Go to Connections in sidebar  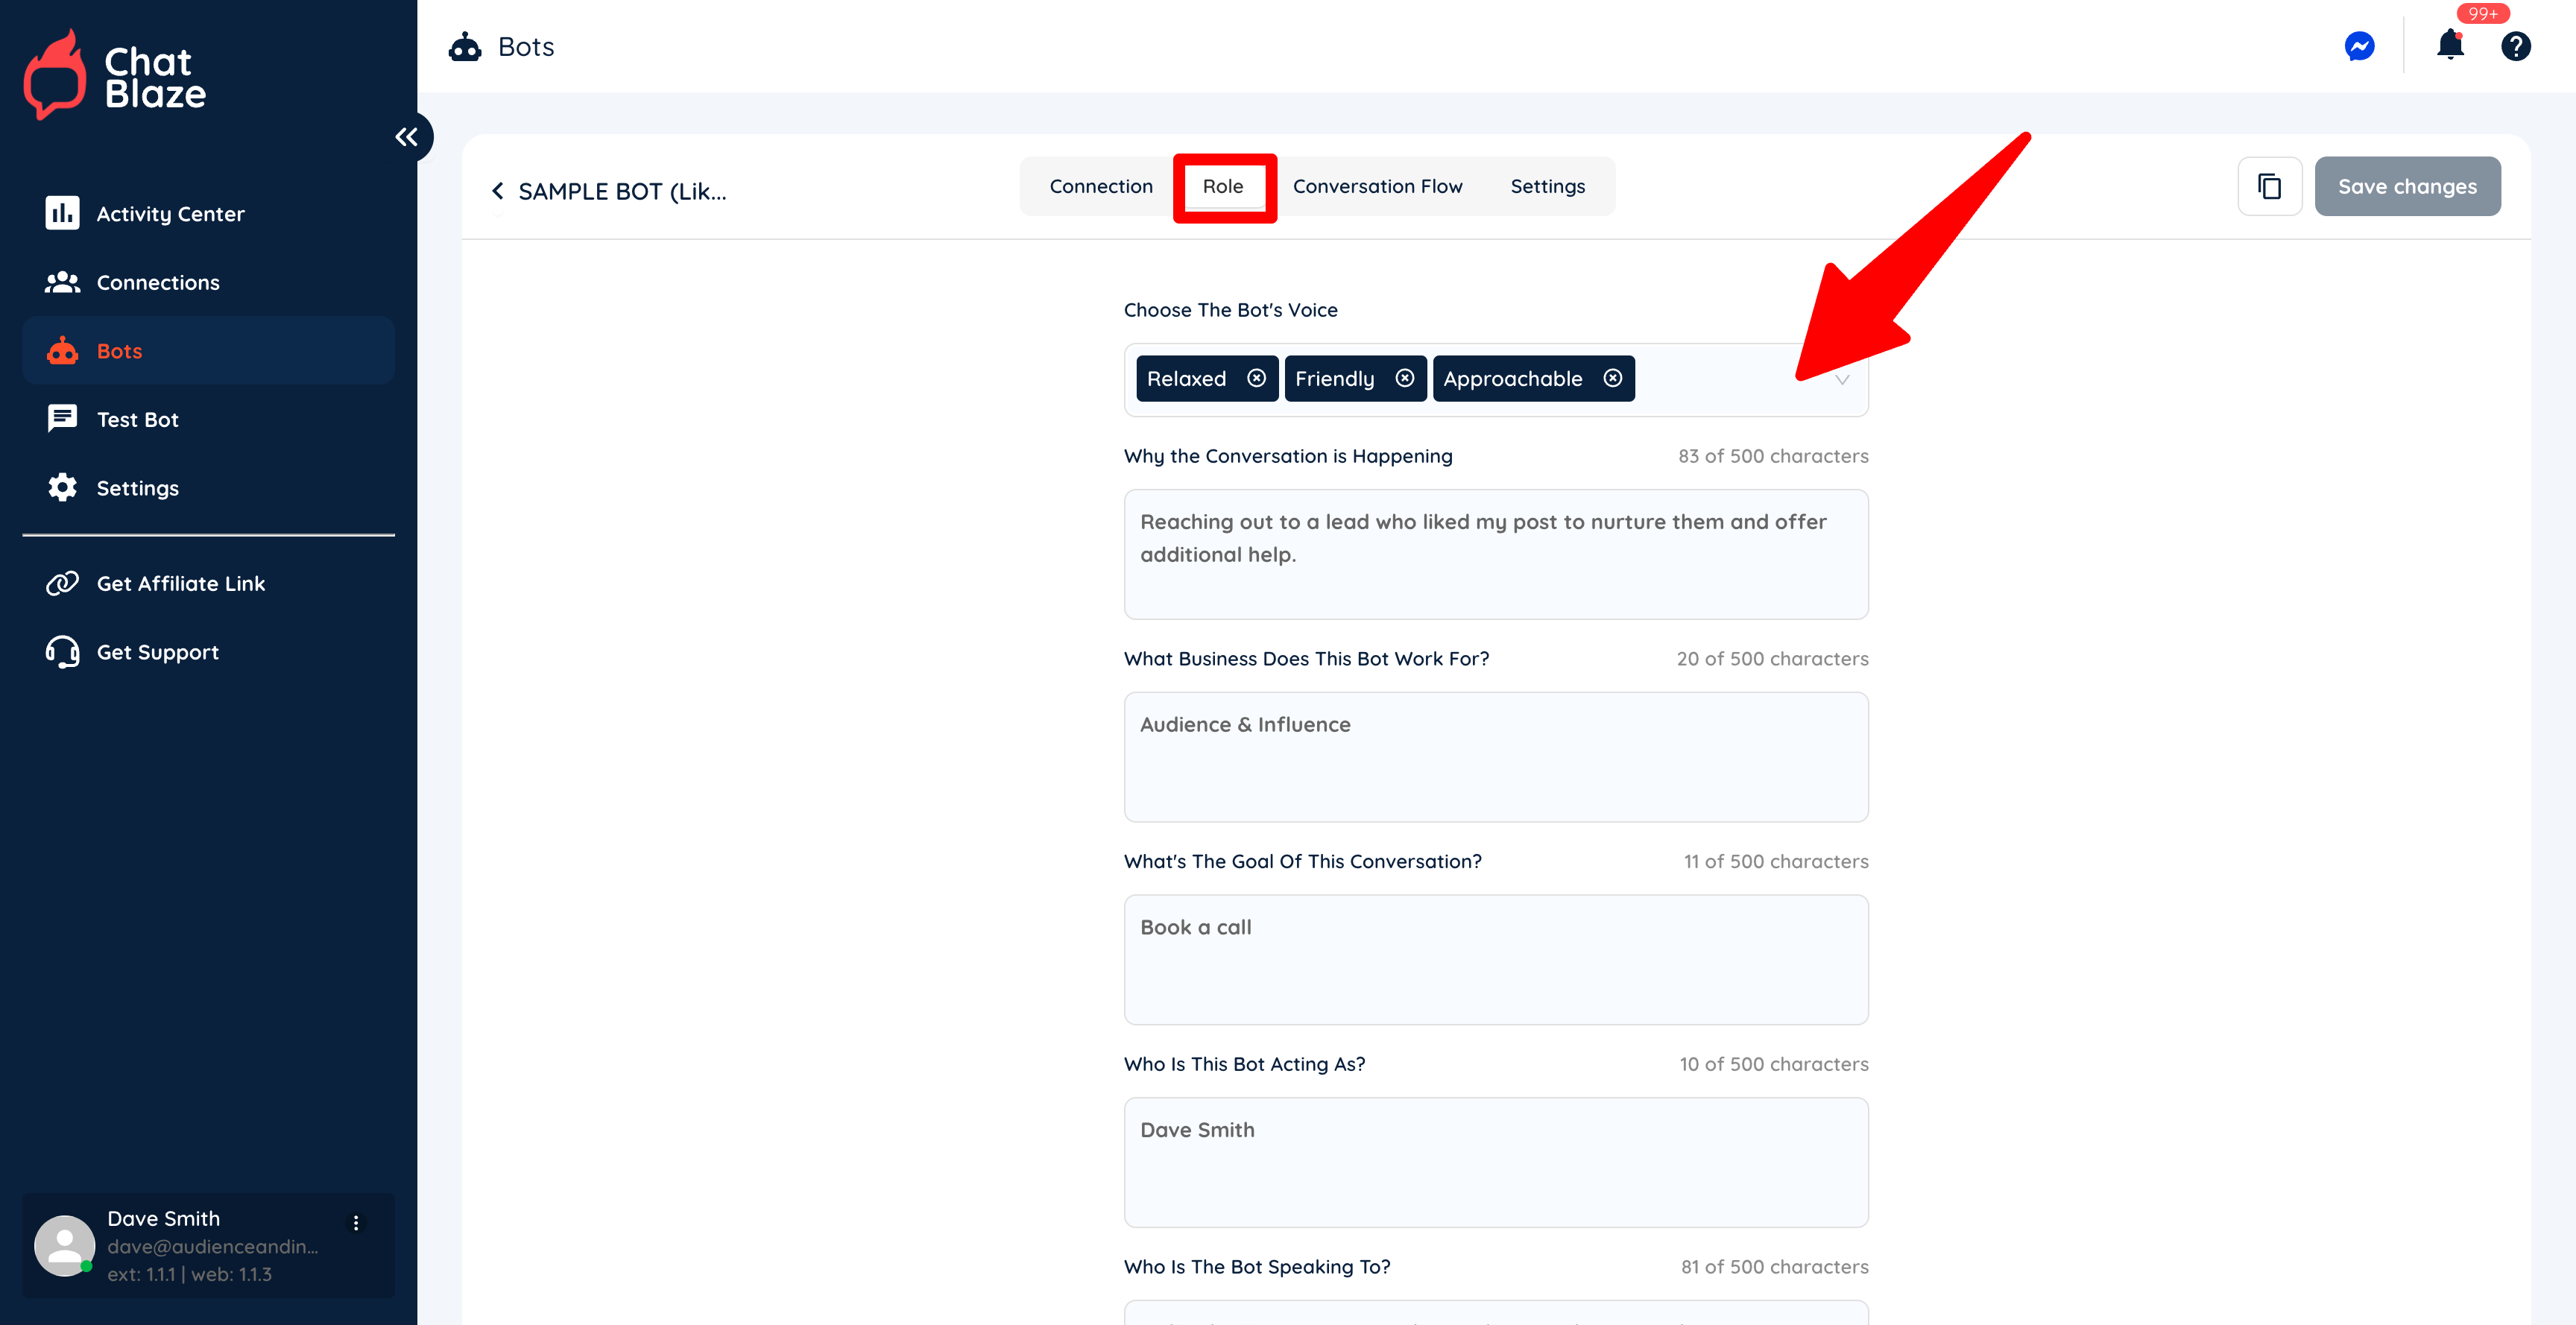pos(157,283)
